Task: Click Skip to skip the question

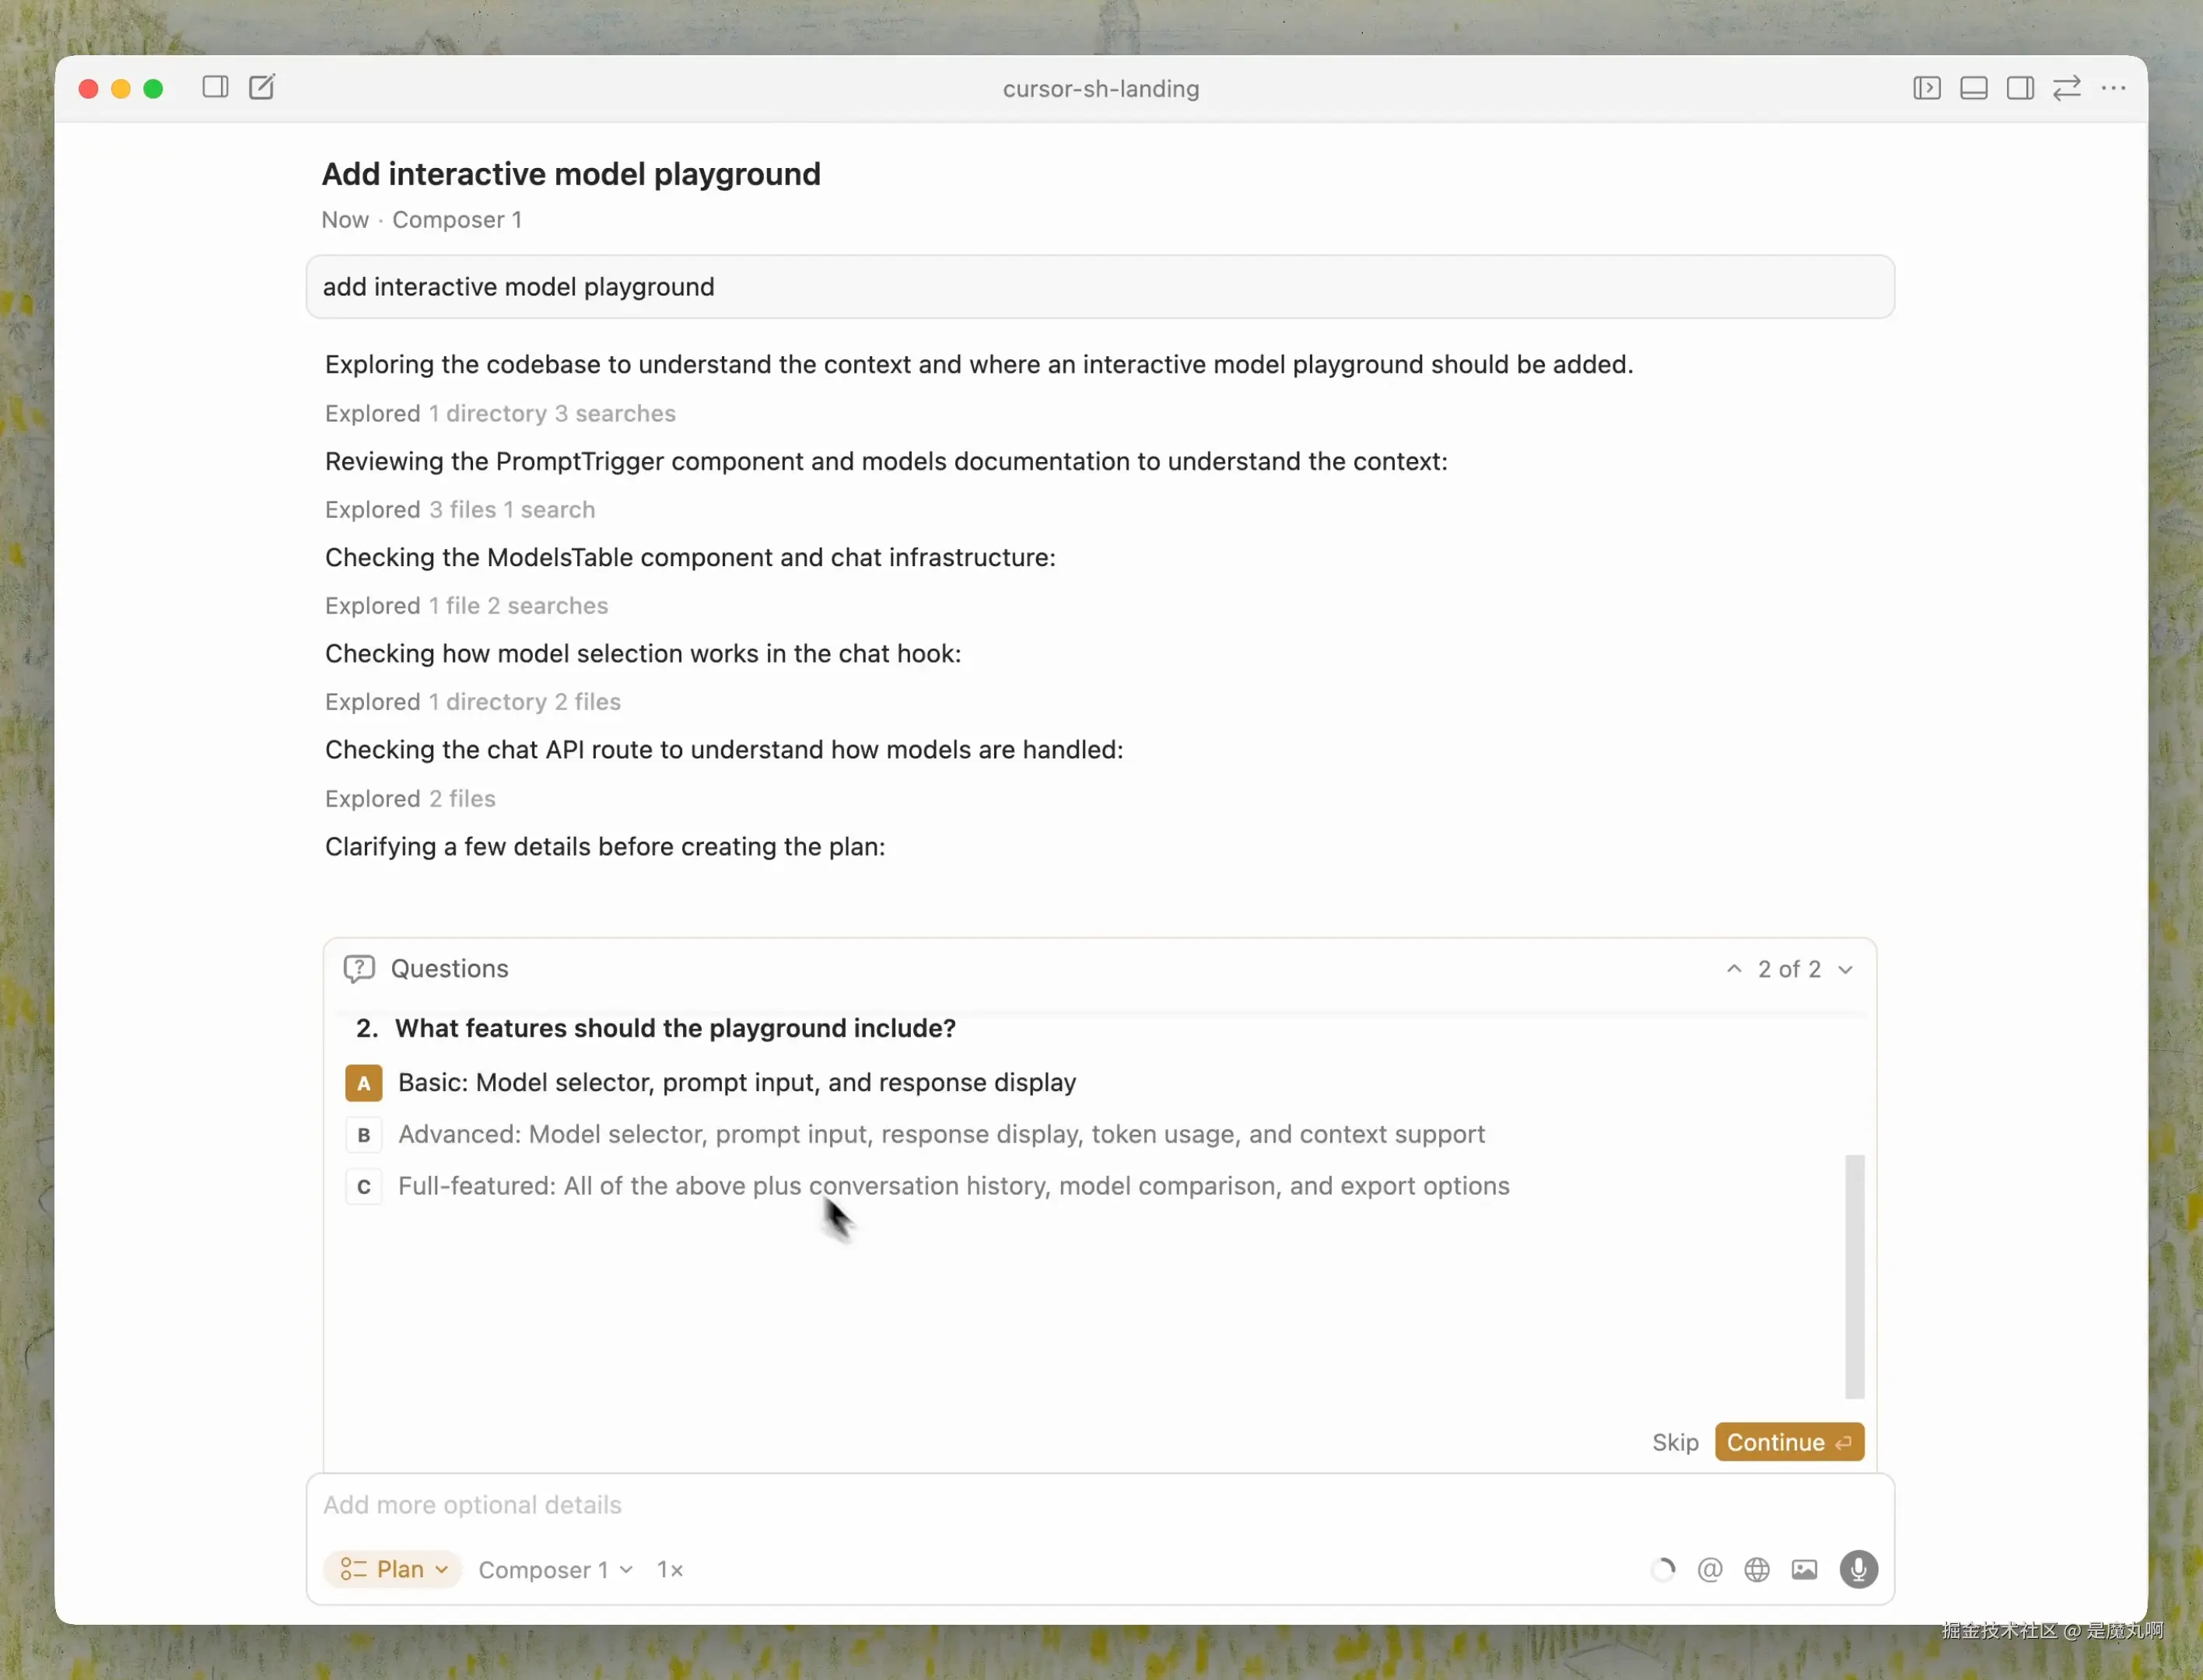Action: click(x=1675, y=1442)
